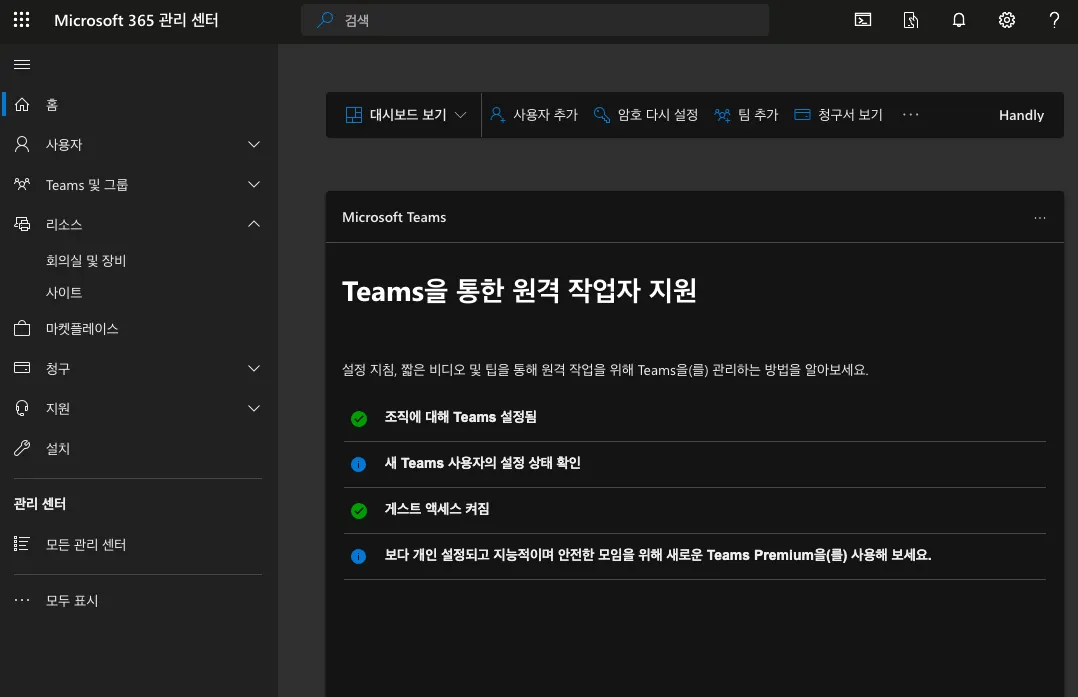The image size is (1078, 697).
Task: Open 사이트 under 리소스
Action: click(64, 292)
